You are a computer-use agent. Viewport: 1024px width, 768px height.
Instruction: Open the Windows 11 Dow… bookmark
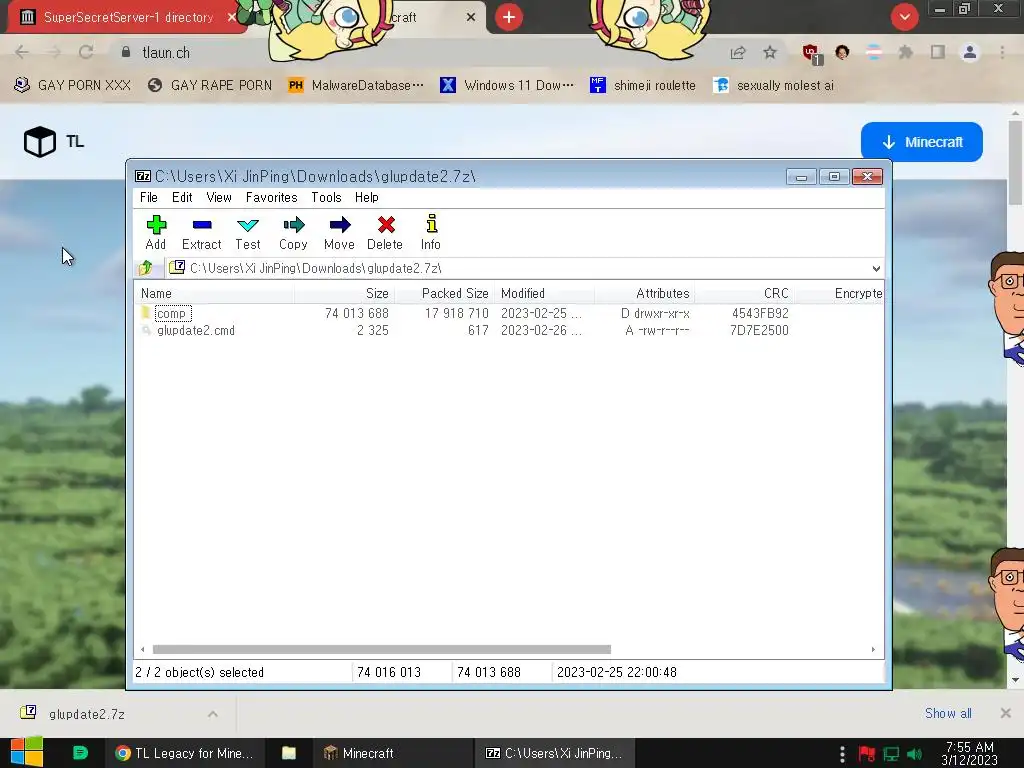pyautogui.click(x=507, y=85)
